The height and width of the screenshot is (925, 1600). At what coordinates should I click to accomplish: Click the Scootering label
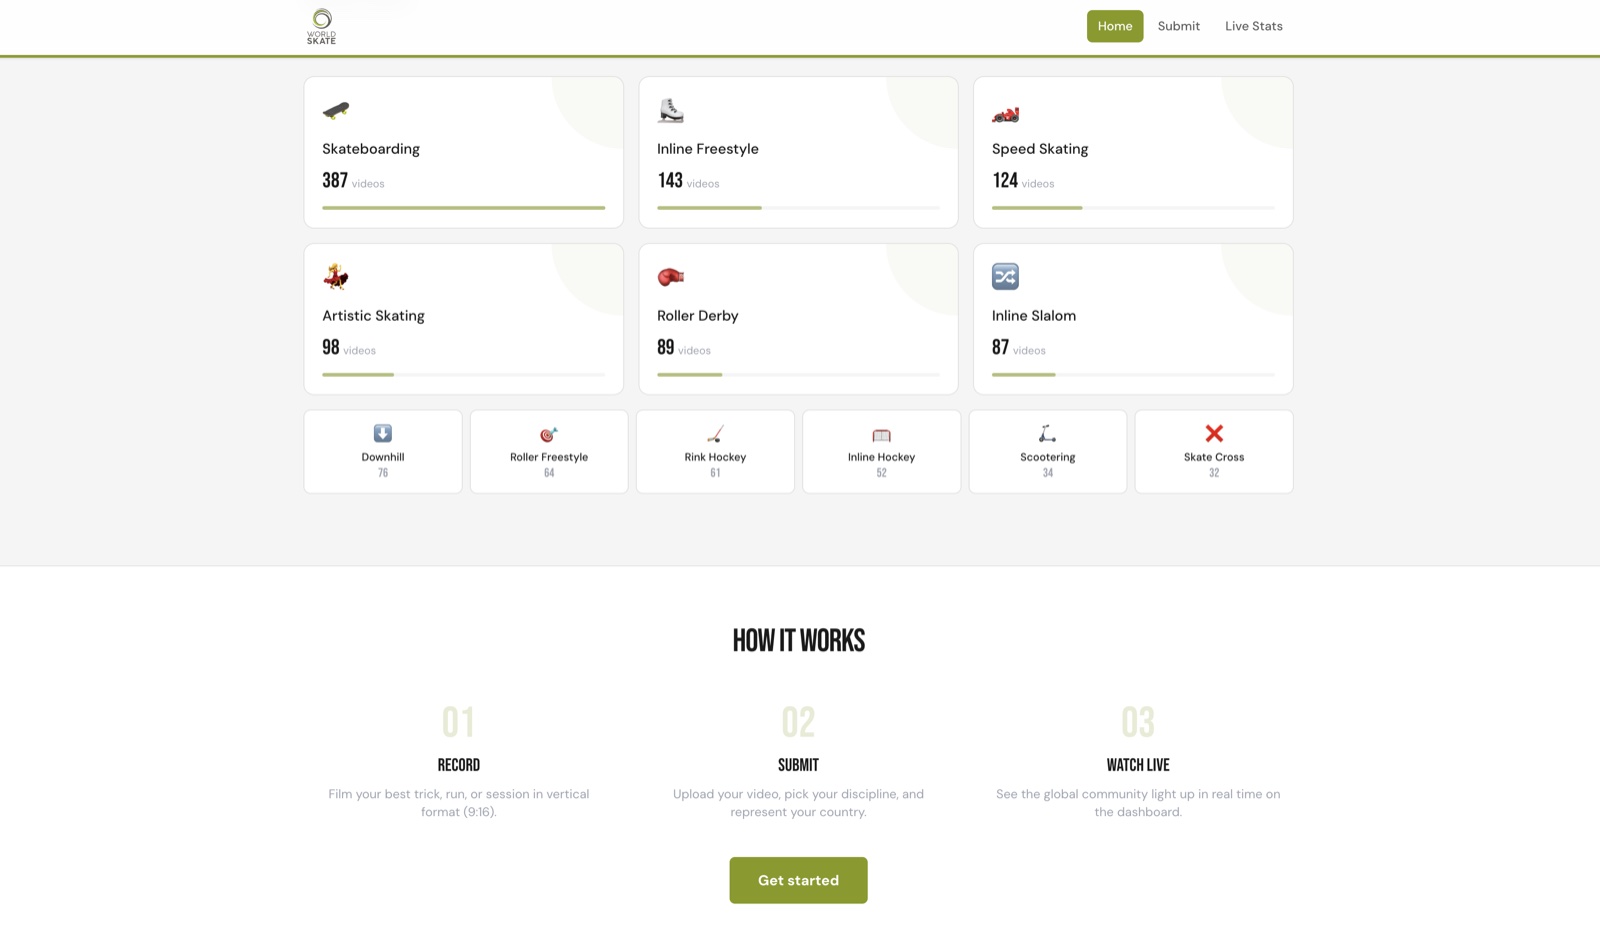(1047, 457)
